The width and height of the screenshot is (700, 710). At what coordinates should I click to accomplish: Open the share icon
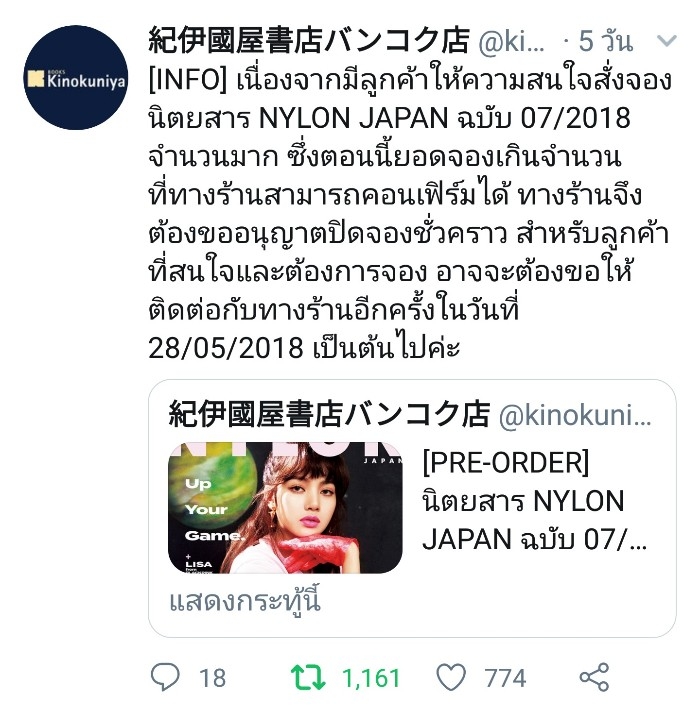pos(594,677)
